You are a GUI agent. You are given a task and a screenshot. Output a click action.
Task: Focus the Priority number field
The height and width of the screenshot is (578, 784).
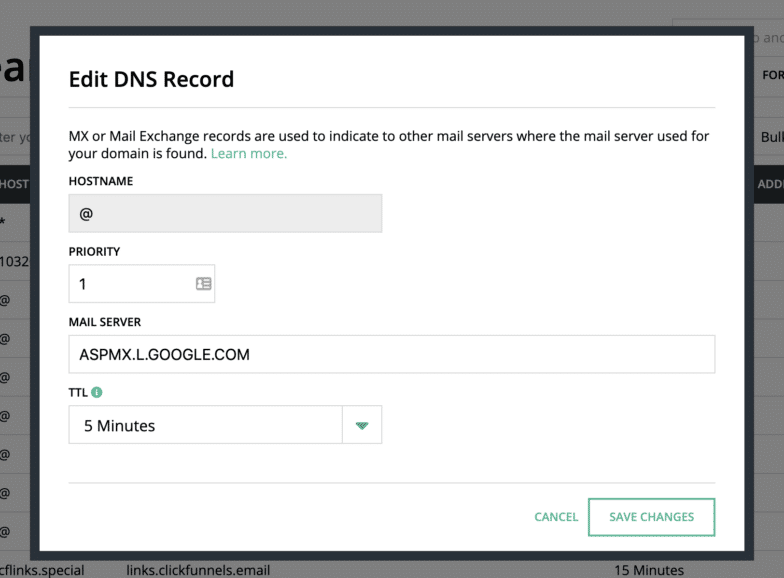[130, 284]
